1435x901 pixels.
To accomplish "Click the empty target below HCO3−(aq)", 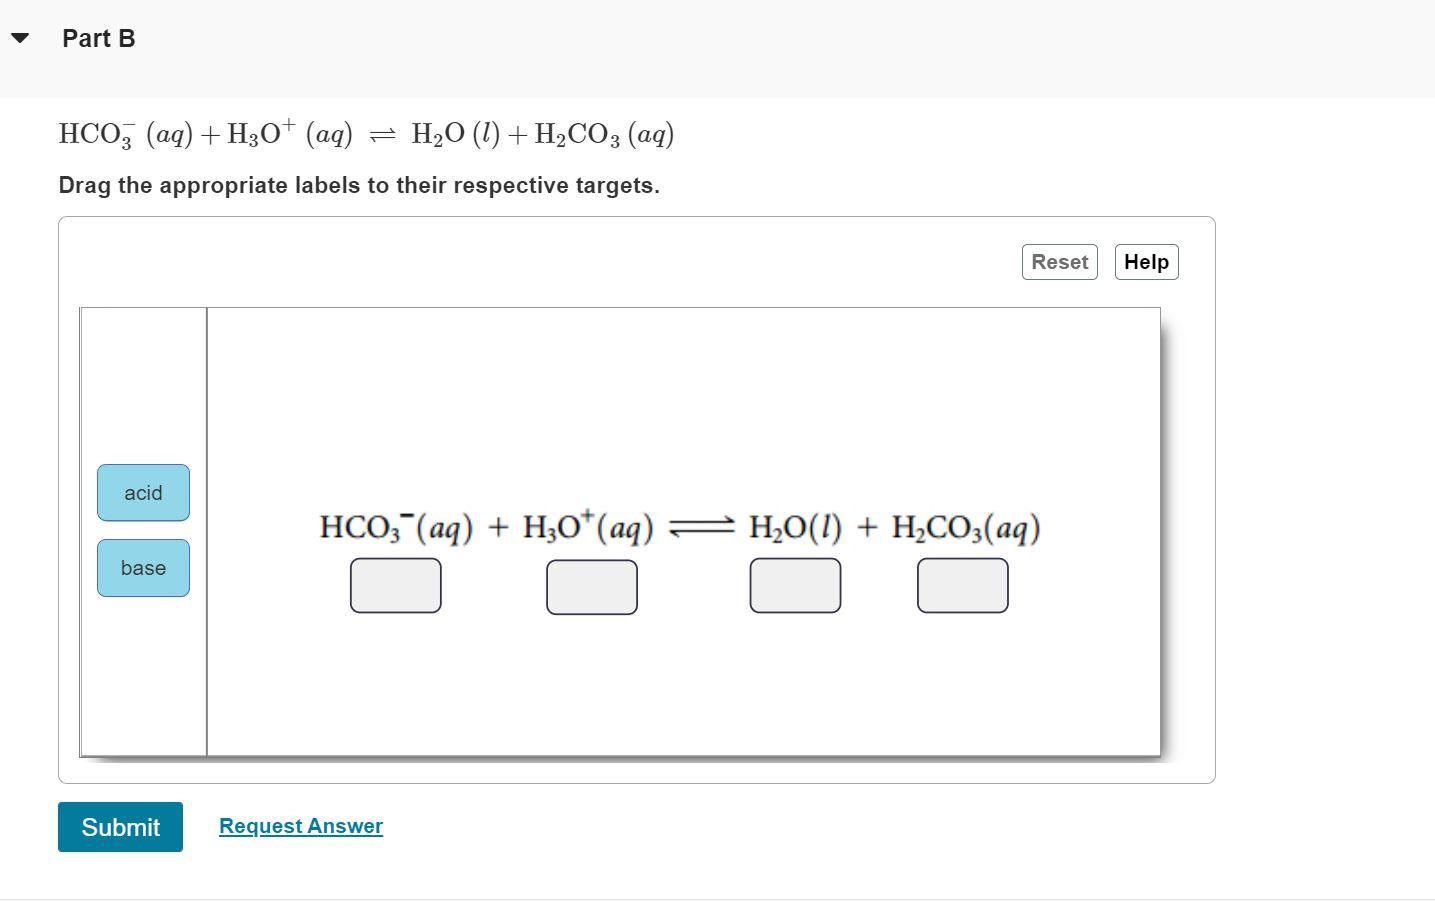I will coord(396,585).
